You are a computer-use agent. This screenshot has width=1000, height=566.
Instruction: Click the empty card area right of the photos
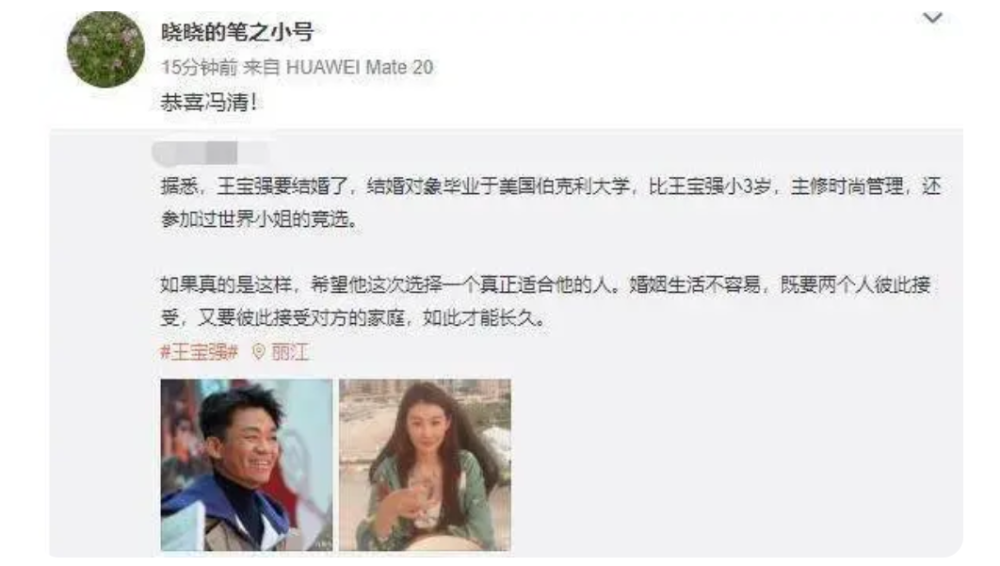pos(733,465)
